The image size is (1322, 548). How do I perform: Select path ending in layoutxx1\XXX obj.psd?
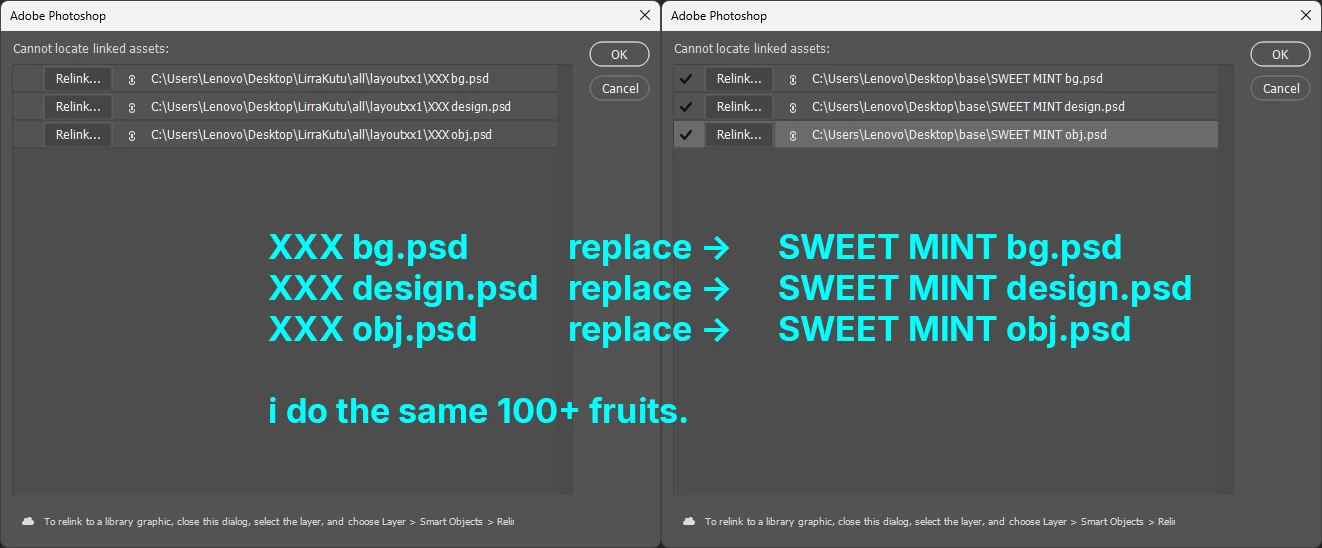(321, 134)
